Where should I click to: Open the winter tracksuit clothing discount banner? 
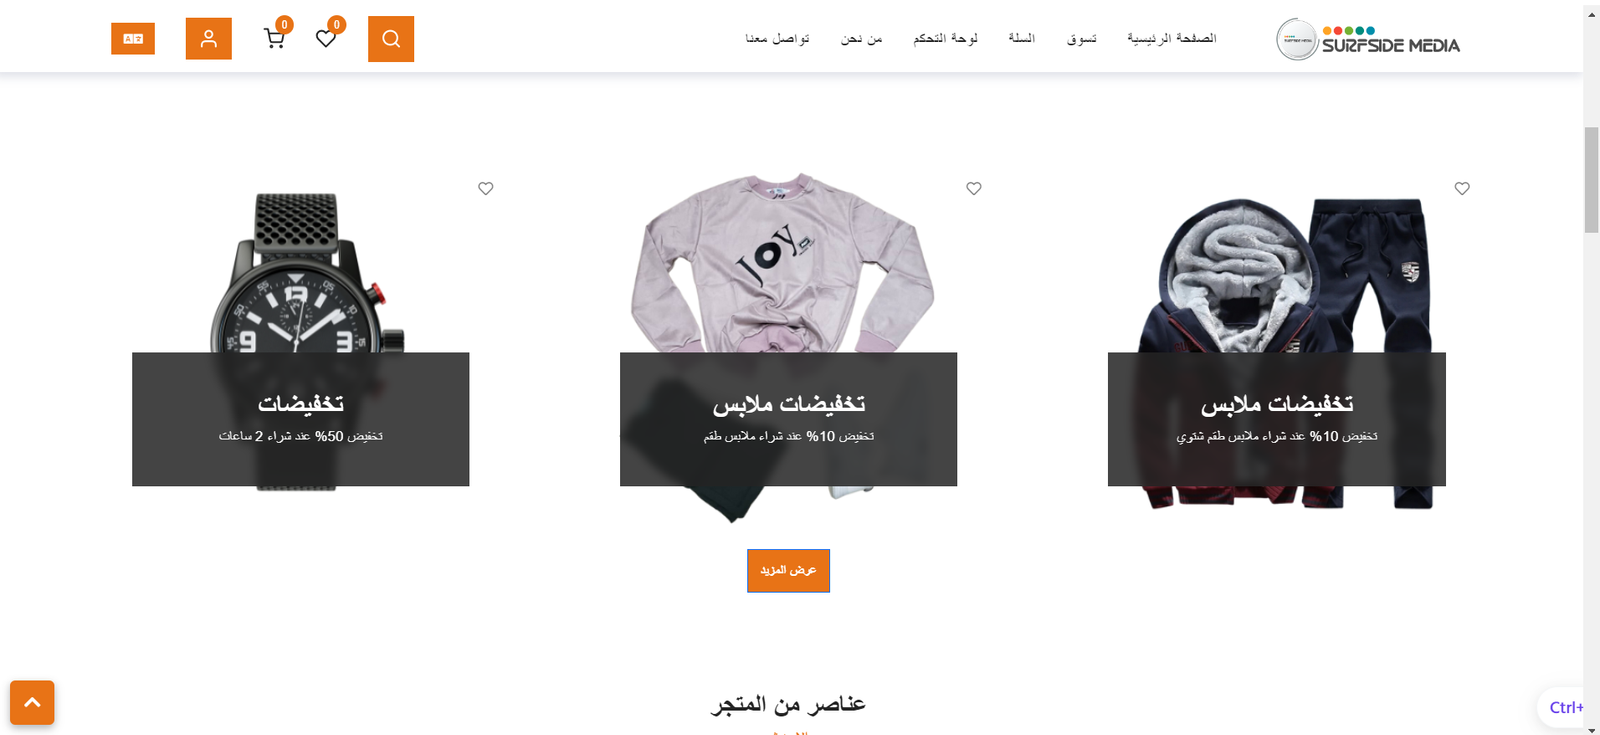tap(1277, 419)
